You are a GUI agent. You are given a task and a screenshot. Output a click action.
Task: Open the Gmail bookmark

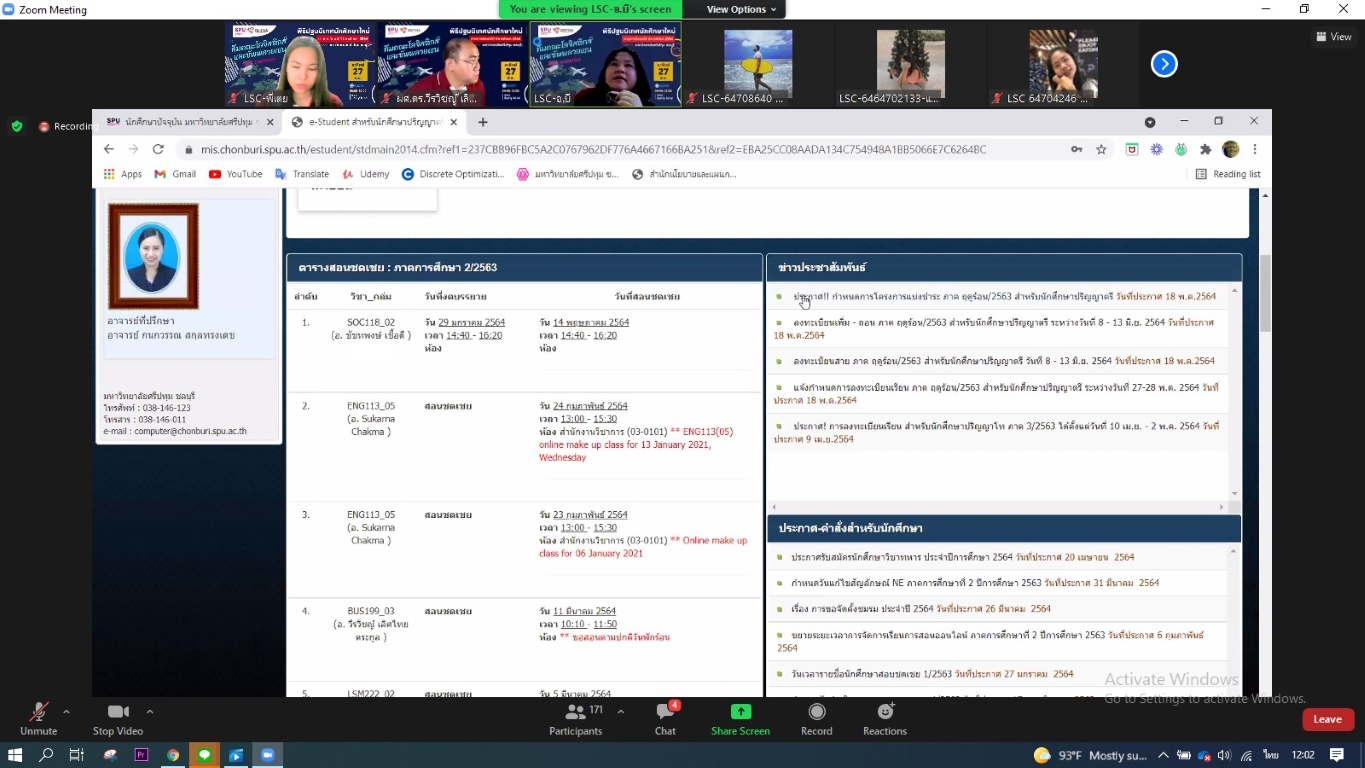click(176, 174)
